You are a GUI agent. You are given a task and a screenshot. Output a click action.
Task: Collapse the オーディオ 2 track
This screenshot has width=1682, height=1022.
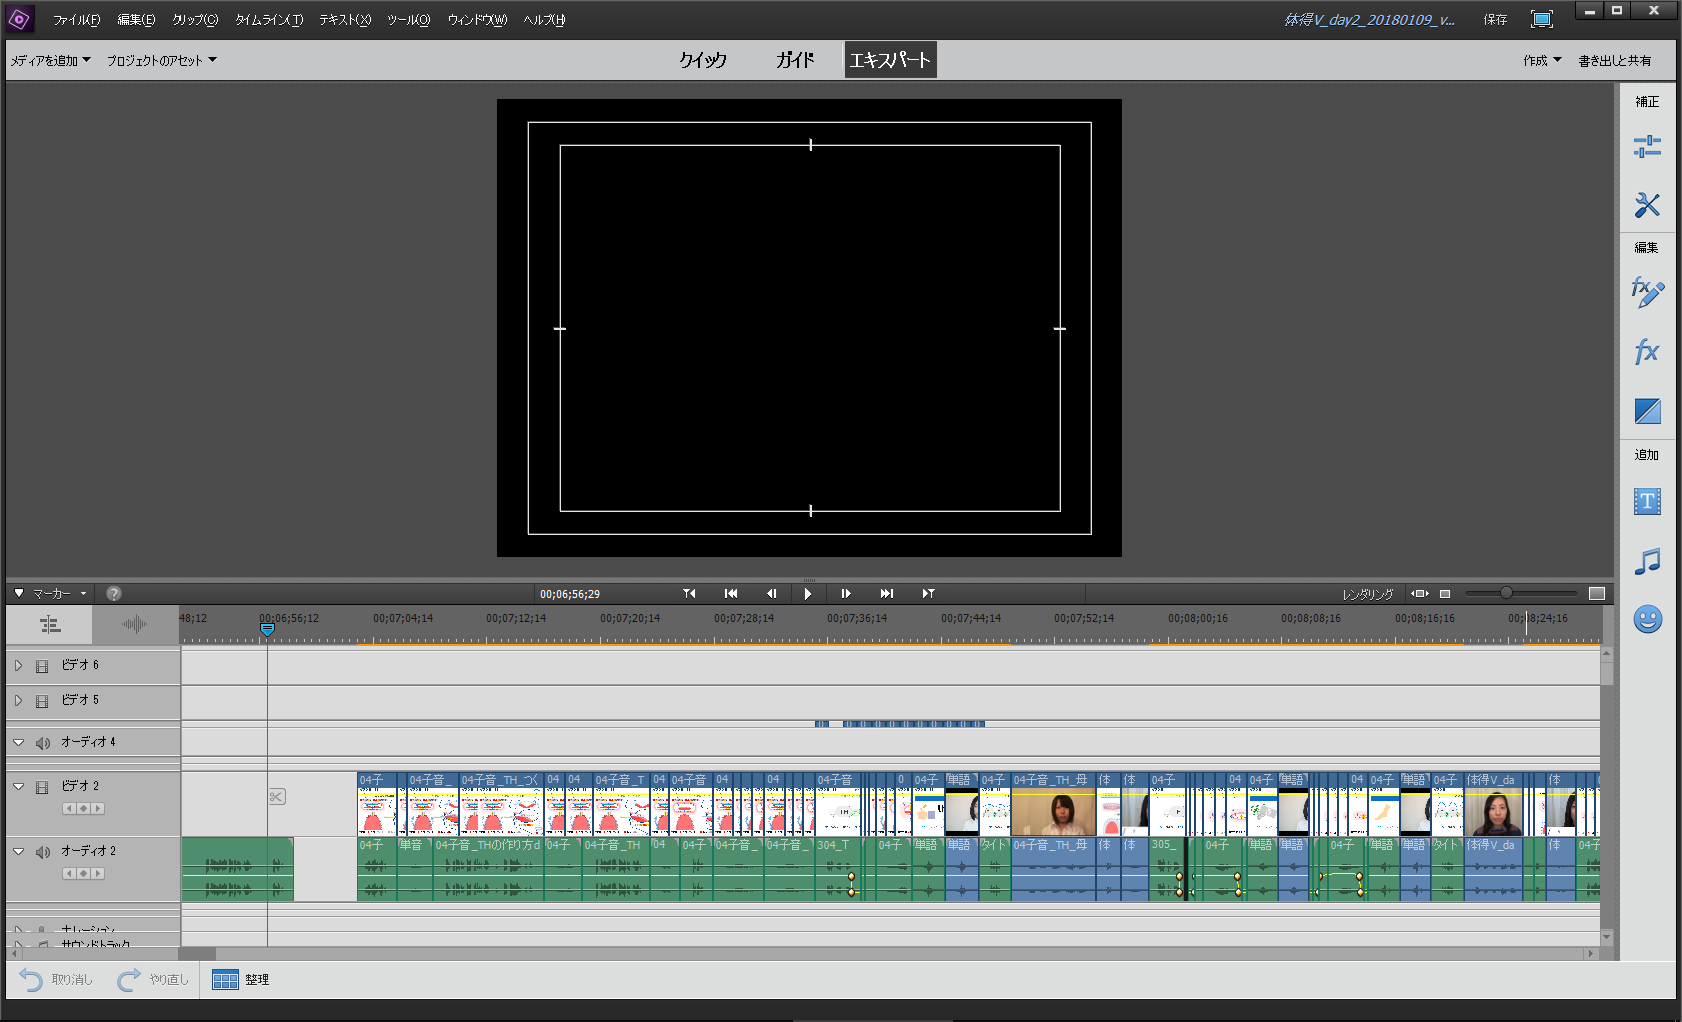coord(18,851)
